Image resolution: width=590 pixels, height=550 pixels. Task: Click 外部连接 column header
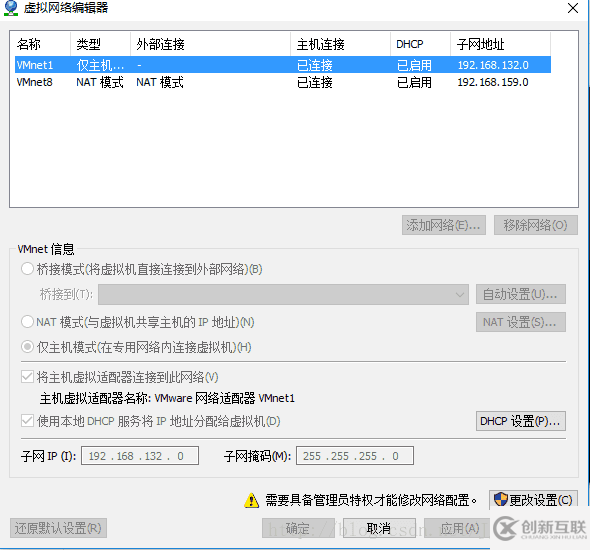pos(210,44)
